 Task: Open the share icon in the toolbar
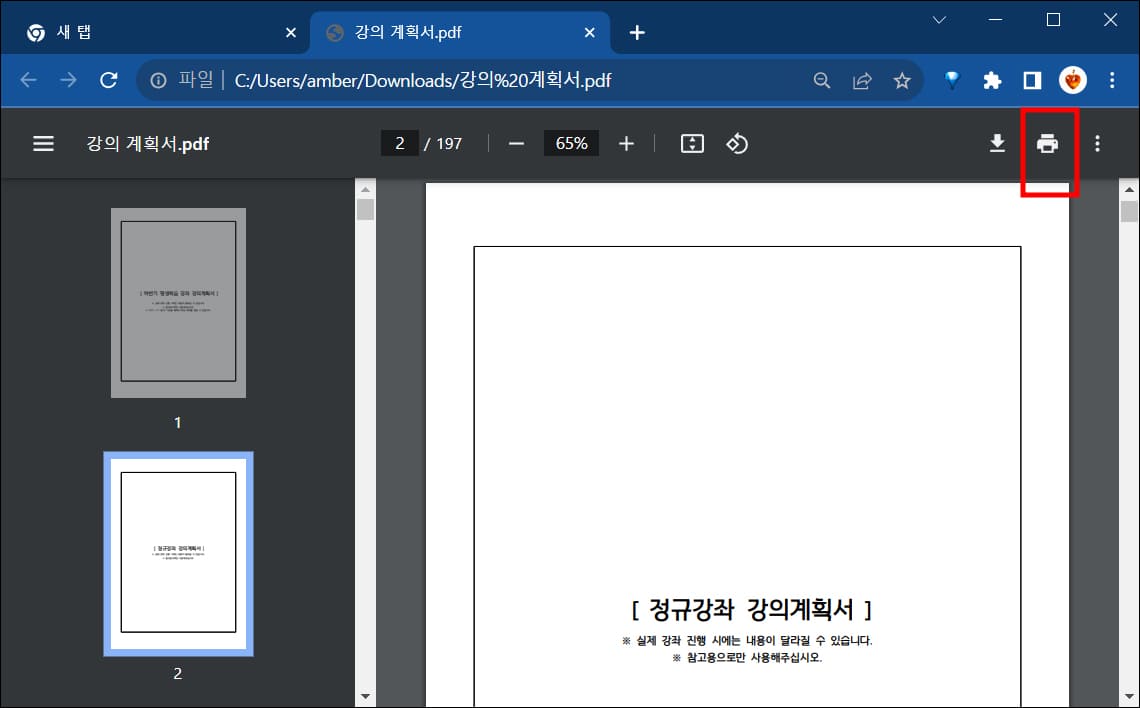point(862,81)
